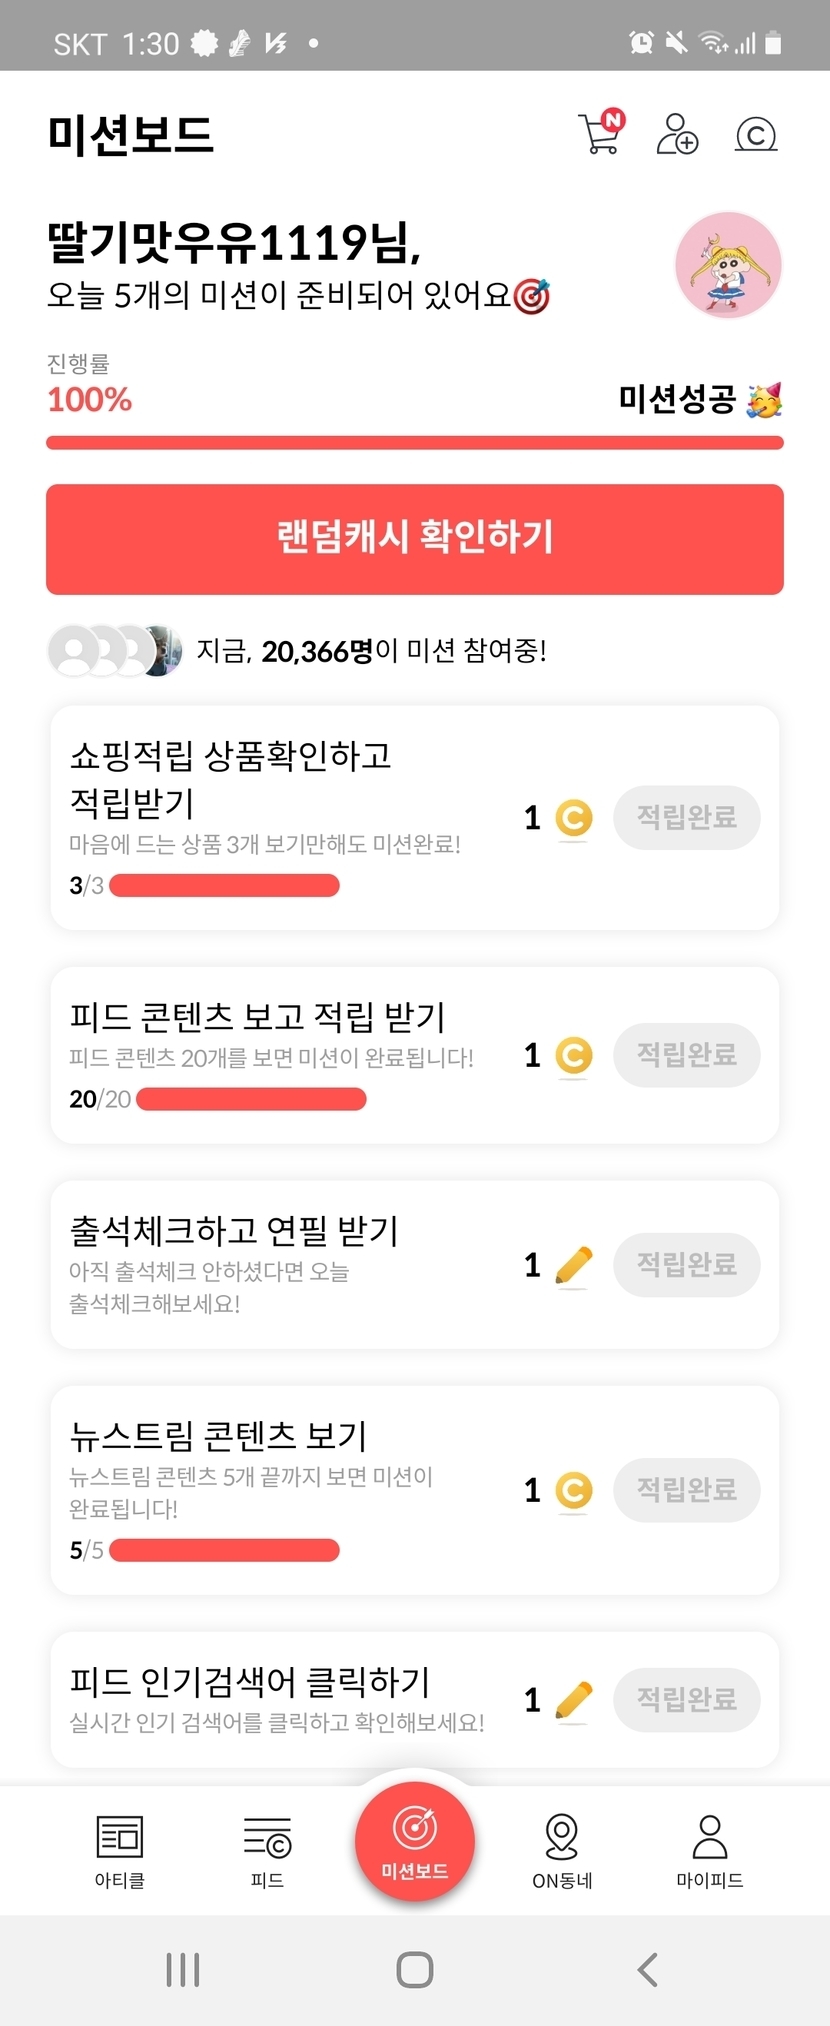
Task: Tap 적립완료 on the 피드 콘텐츠 mission
Action: 686,1055
